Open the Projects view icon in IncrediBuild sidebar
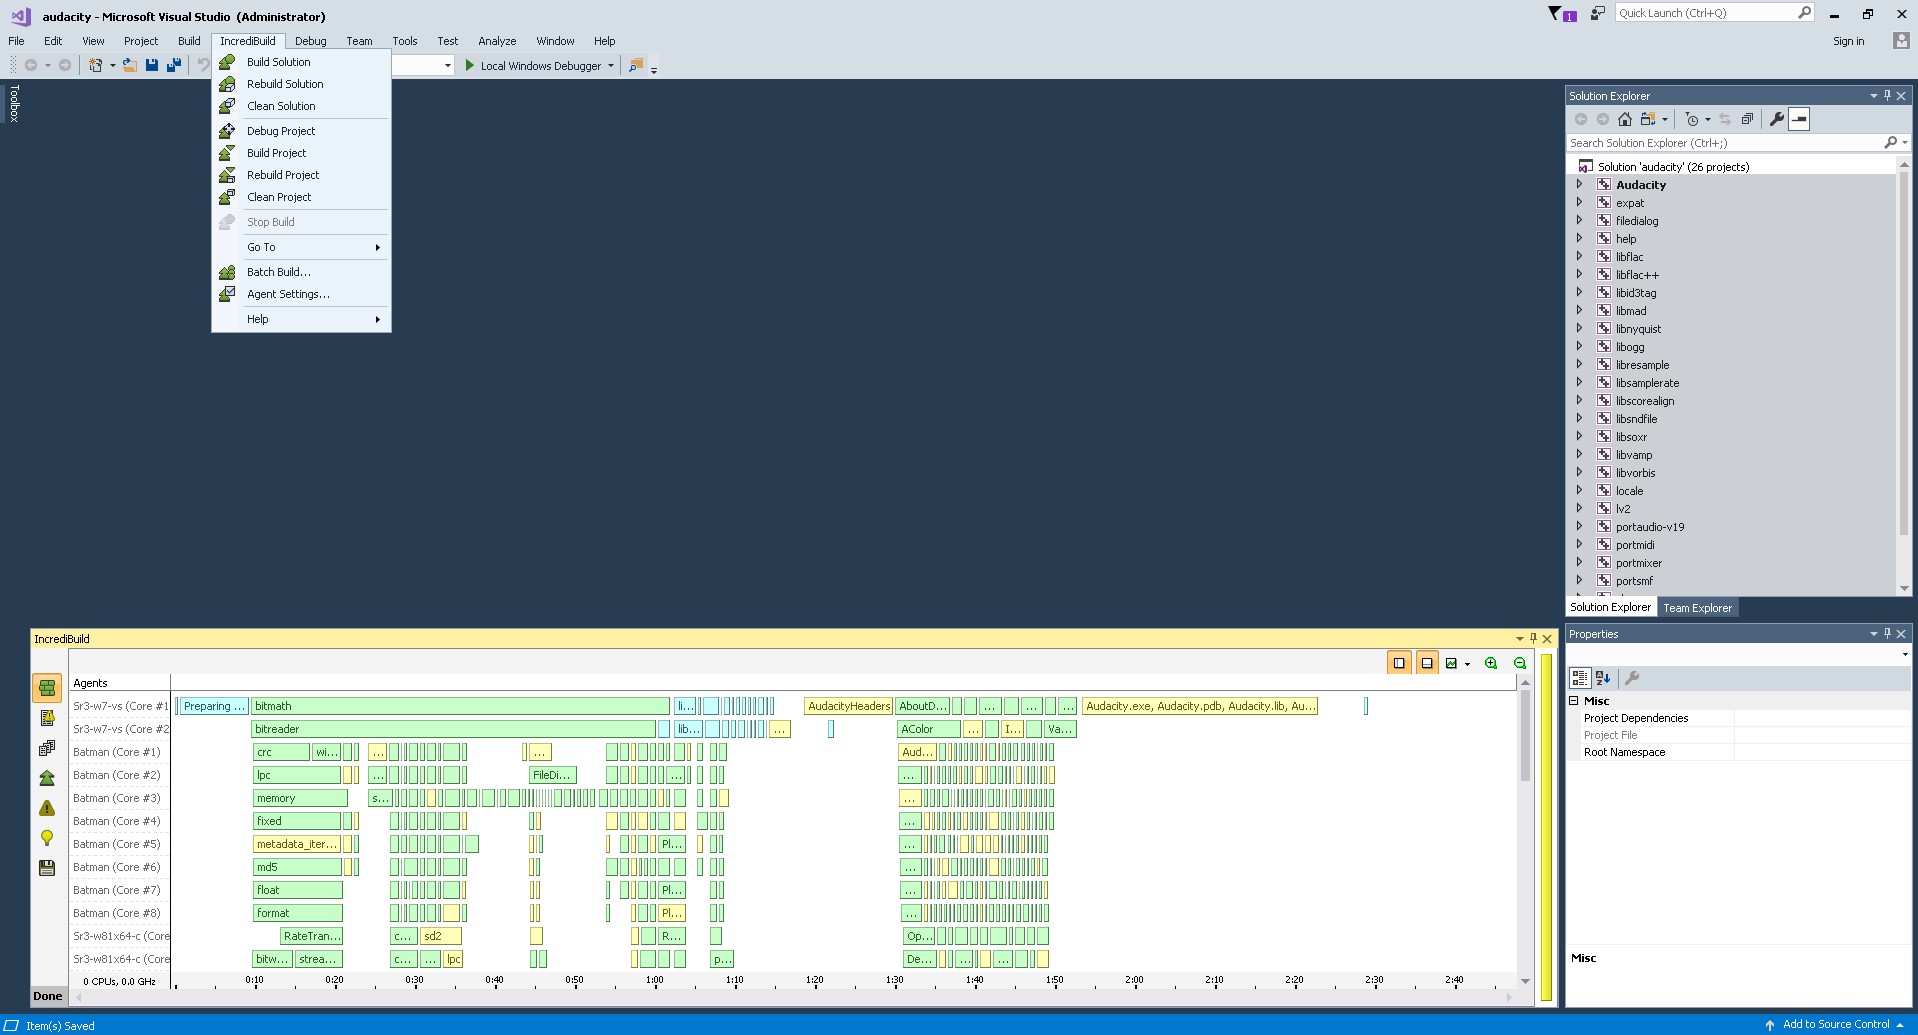The height and width of the screenshot is (1035, 1918). tap(47, 748)
